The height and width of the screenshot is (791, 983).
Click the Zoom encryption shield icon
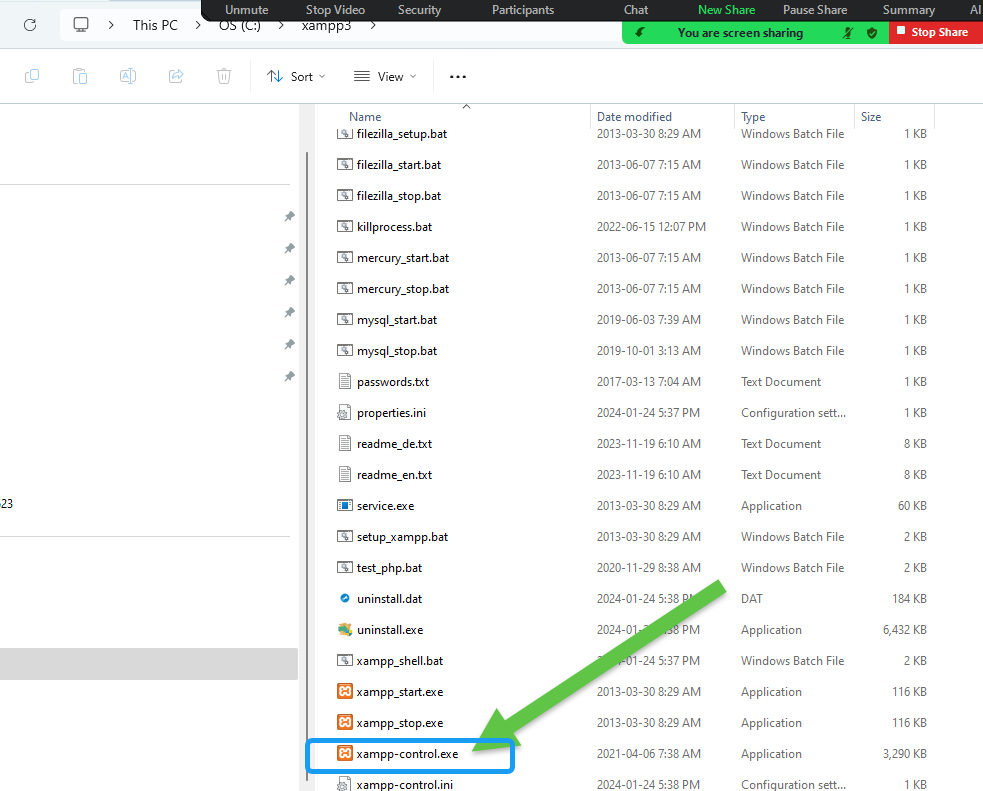871,33
